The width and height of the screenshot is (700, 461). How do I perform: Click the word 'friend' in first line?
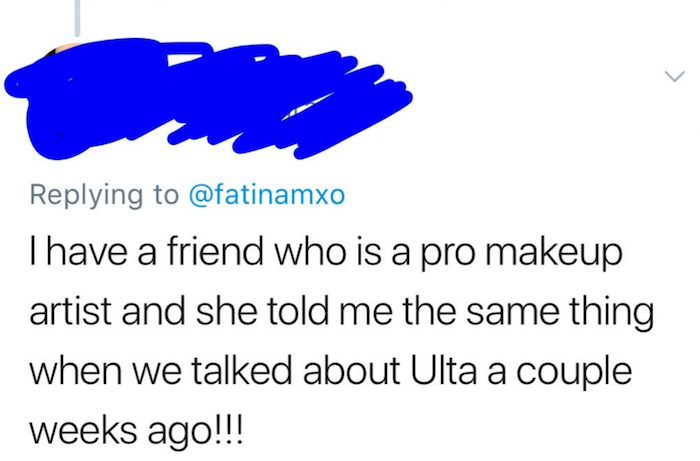(215, 251)
